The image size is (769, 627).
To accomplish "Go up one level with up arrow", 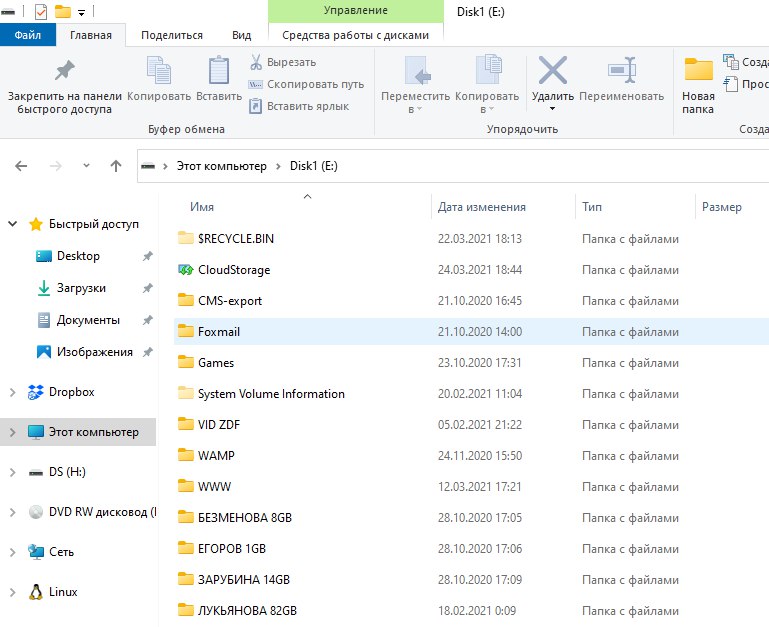I will (x=116, y=166).
